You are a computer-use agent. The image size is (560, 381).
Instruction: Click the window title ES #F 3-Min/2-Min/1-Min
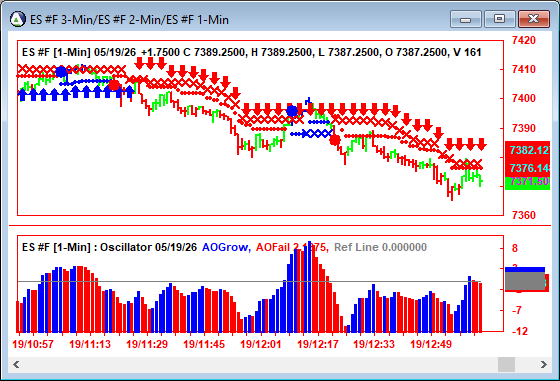point(129,19)
